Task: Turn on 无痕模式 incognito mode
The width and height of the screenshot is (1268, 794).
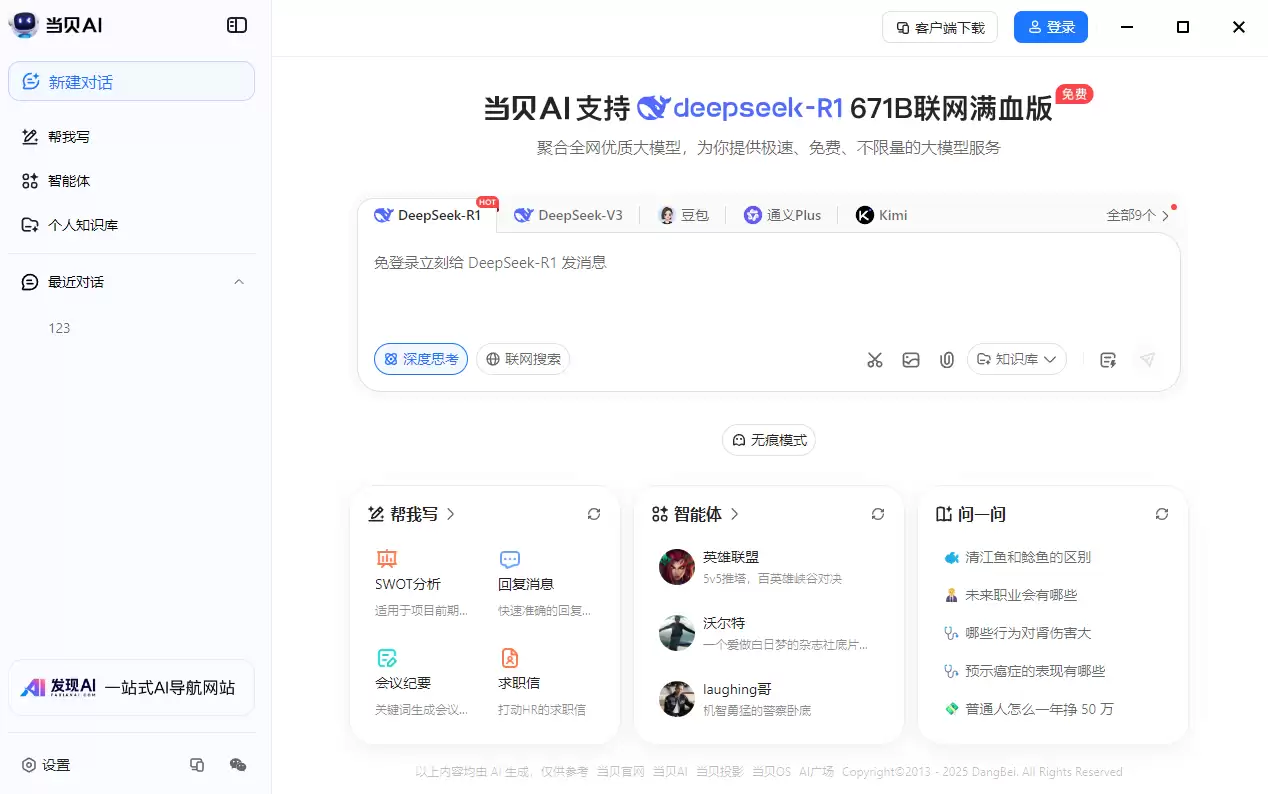Action: pyautogui.click(x=769, y=440)
